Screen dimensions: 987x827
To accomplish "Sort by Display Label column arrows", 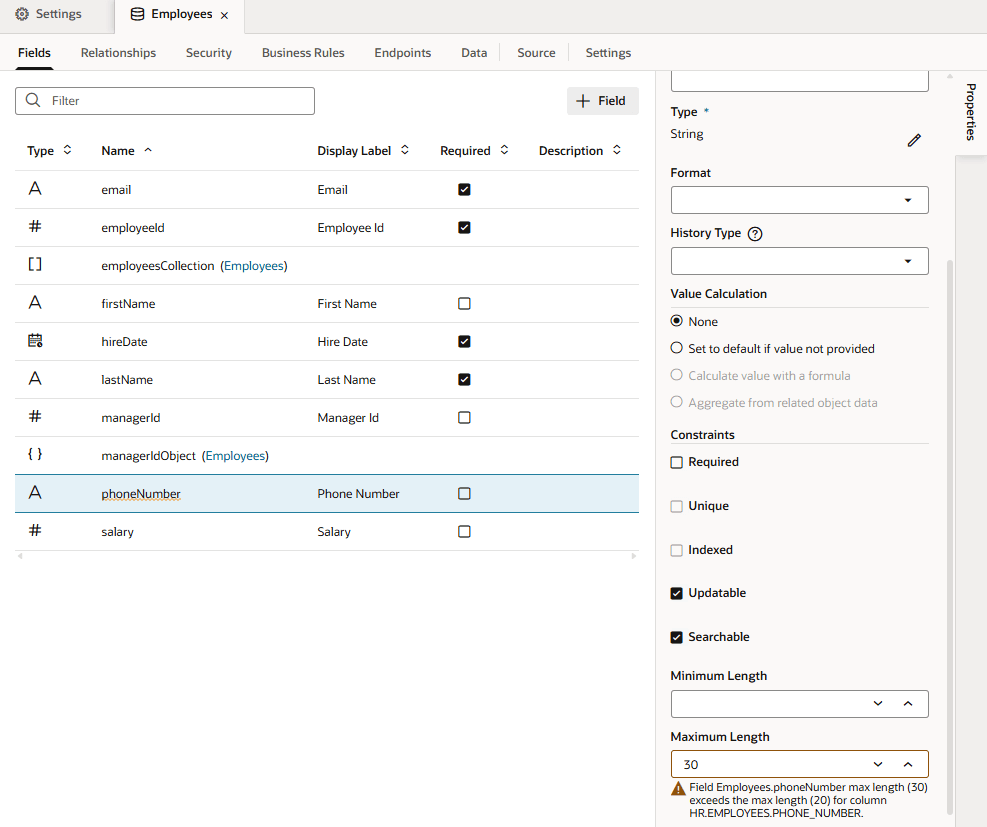I will click(405, 150).
